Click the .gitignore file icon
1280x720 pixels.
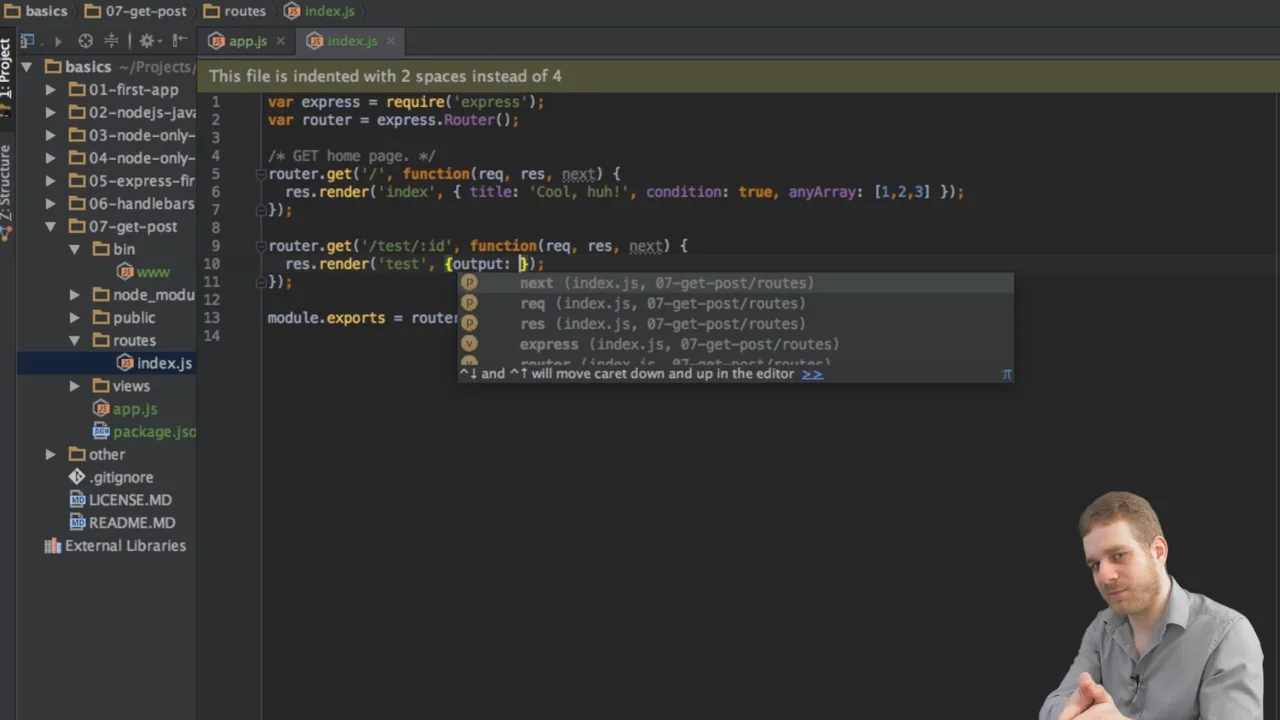pyautogui.click(x=77, y=477)
